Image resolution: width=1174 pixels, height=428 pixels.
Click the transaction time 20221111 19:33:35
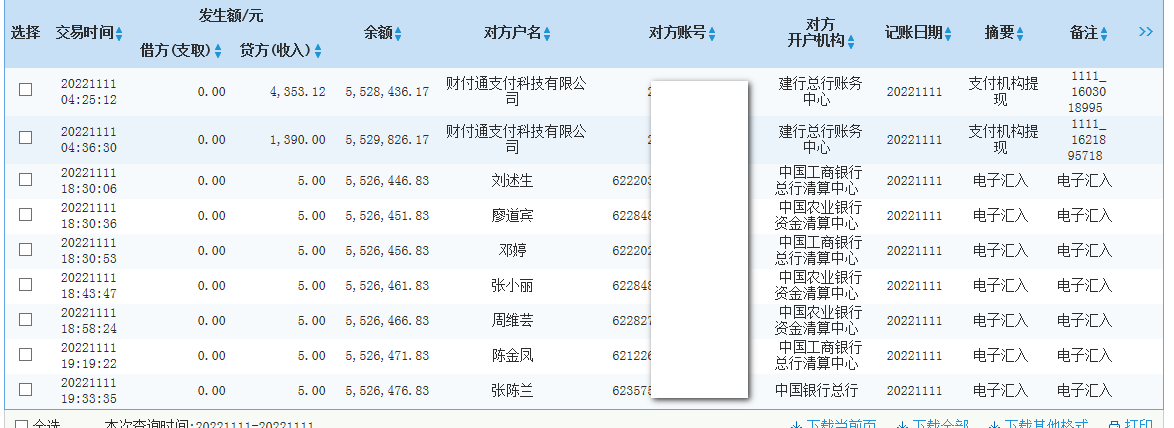88,391
